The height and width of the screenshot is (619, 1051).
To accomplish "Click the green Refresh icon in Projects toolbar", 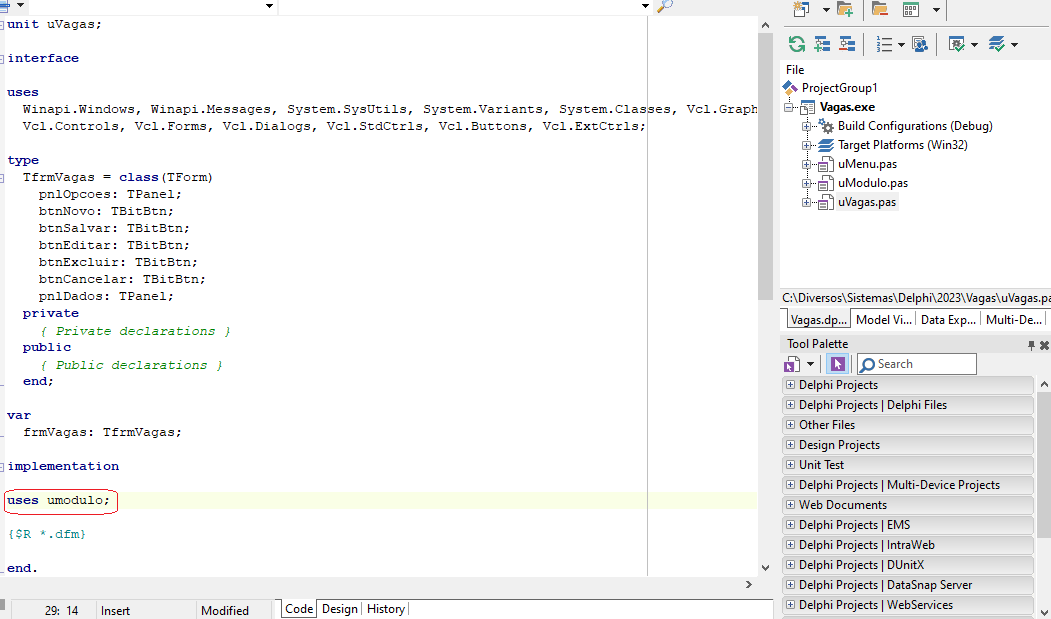I will [x=796, y=44].
